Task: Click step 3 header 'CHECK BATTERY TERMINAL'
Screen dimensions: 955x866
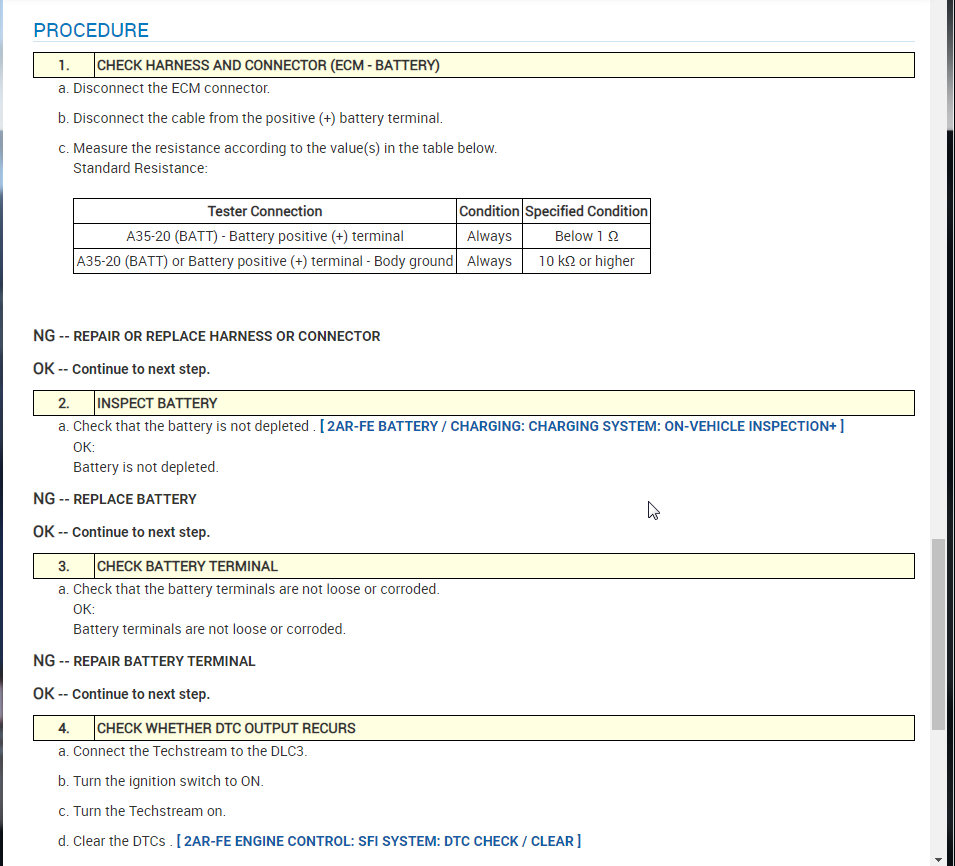Action: [x=504, y=566]
